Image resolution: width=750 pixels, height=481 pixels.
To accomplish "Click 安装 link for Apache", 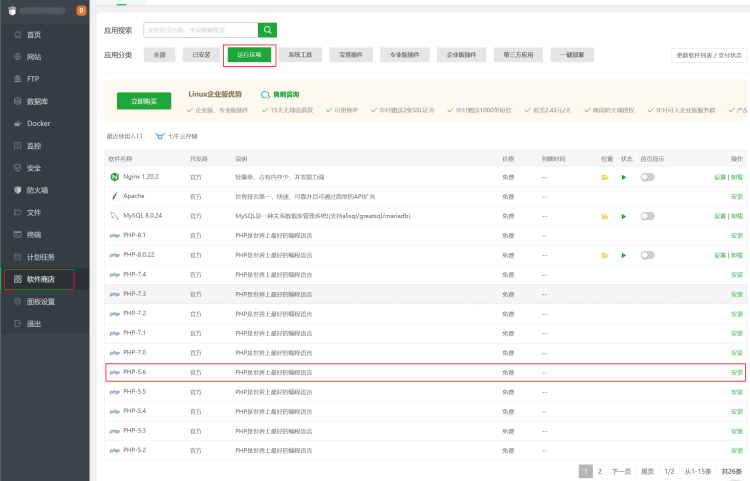I will 737,197.
